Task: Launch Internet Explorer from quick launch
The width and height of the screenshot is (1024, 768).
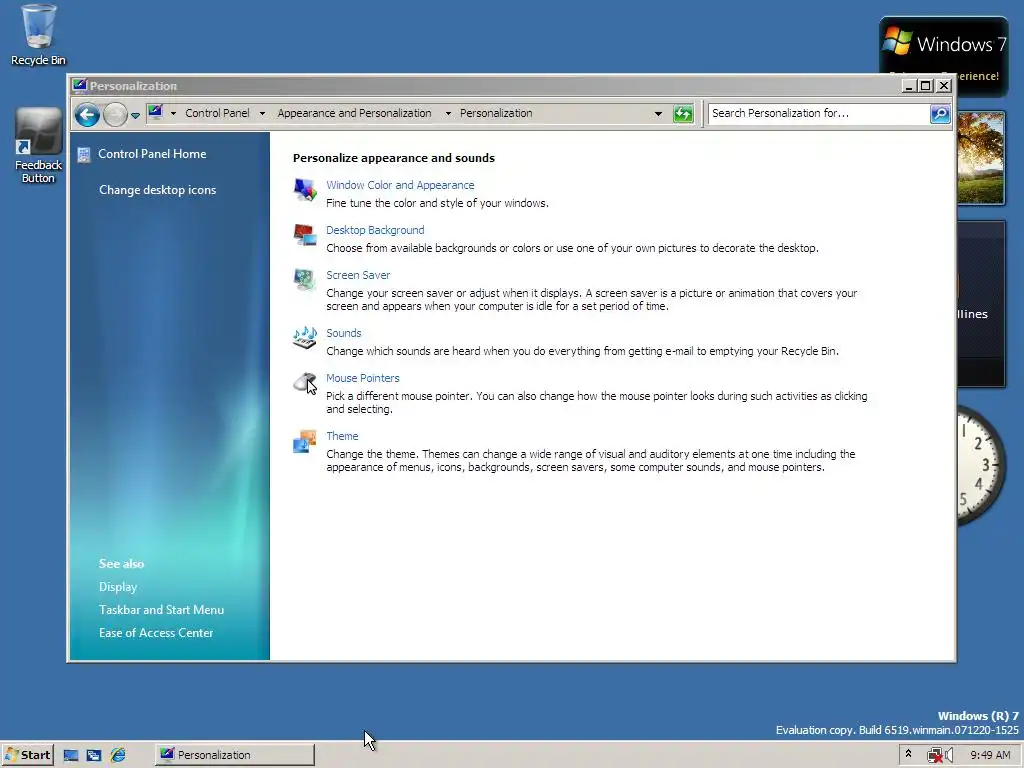Action: point(118,755)
